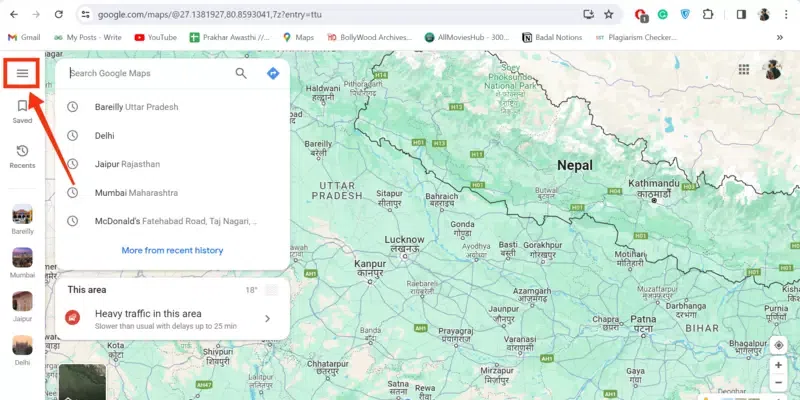Viewport: 800px width, 400px height.
Task: Click the browser address bar URL
Action: coord(210,15)
